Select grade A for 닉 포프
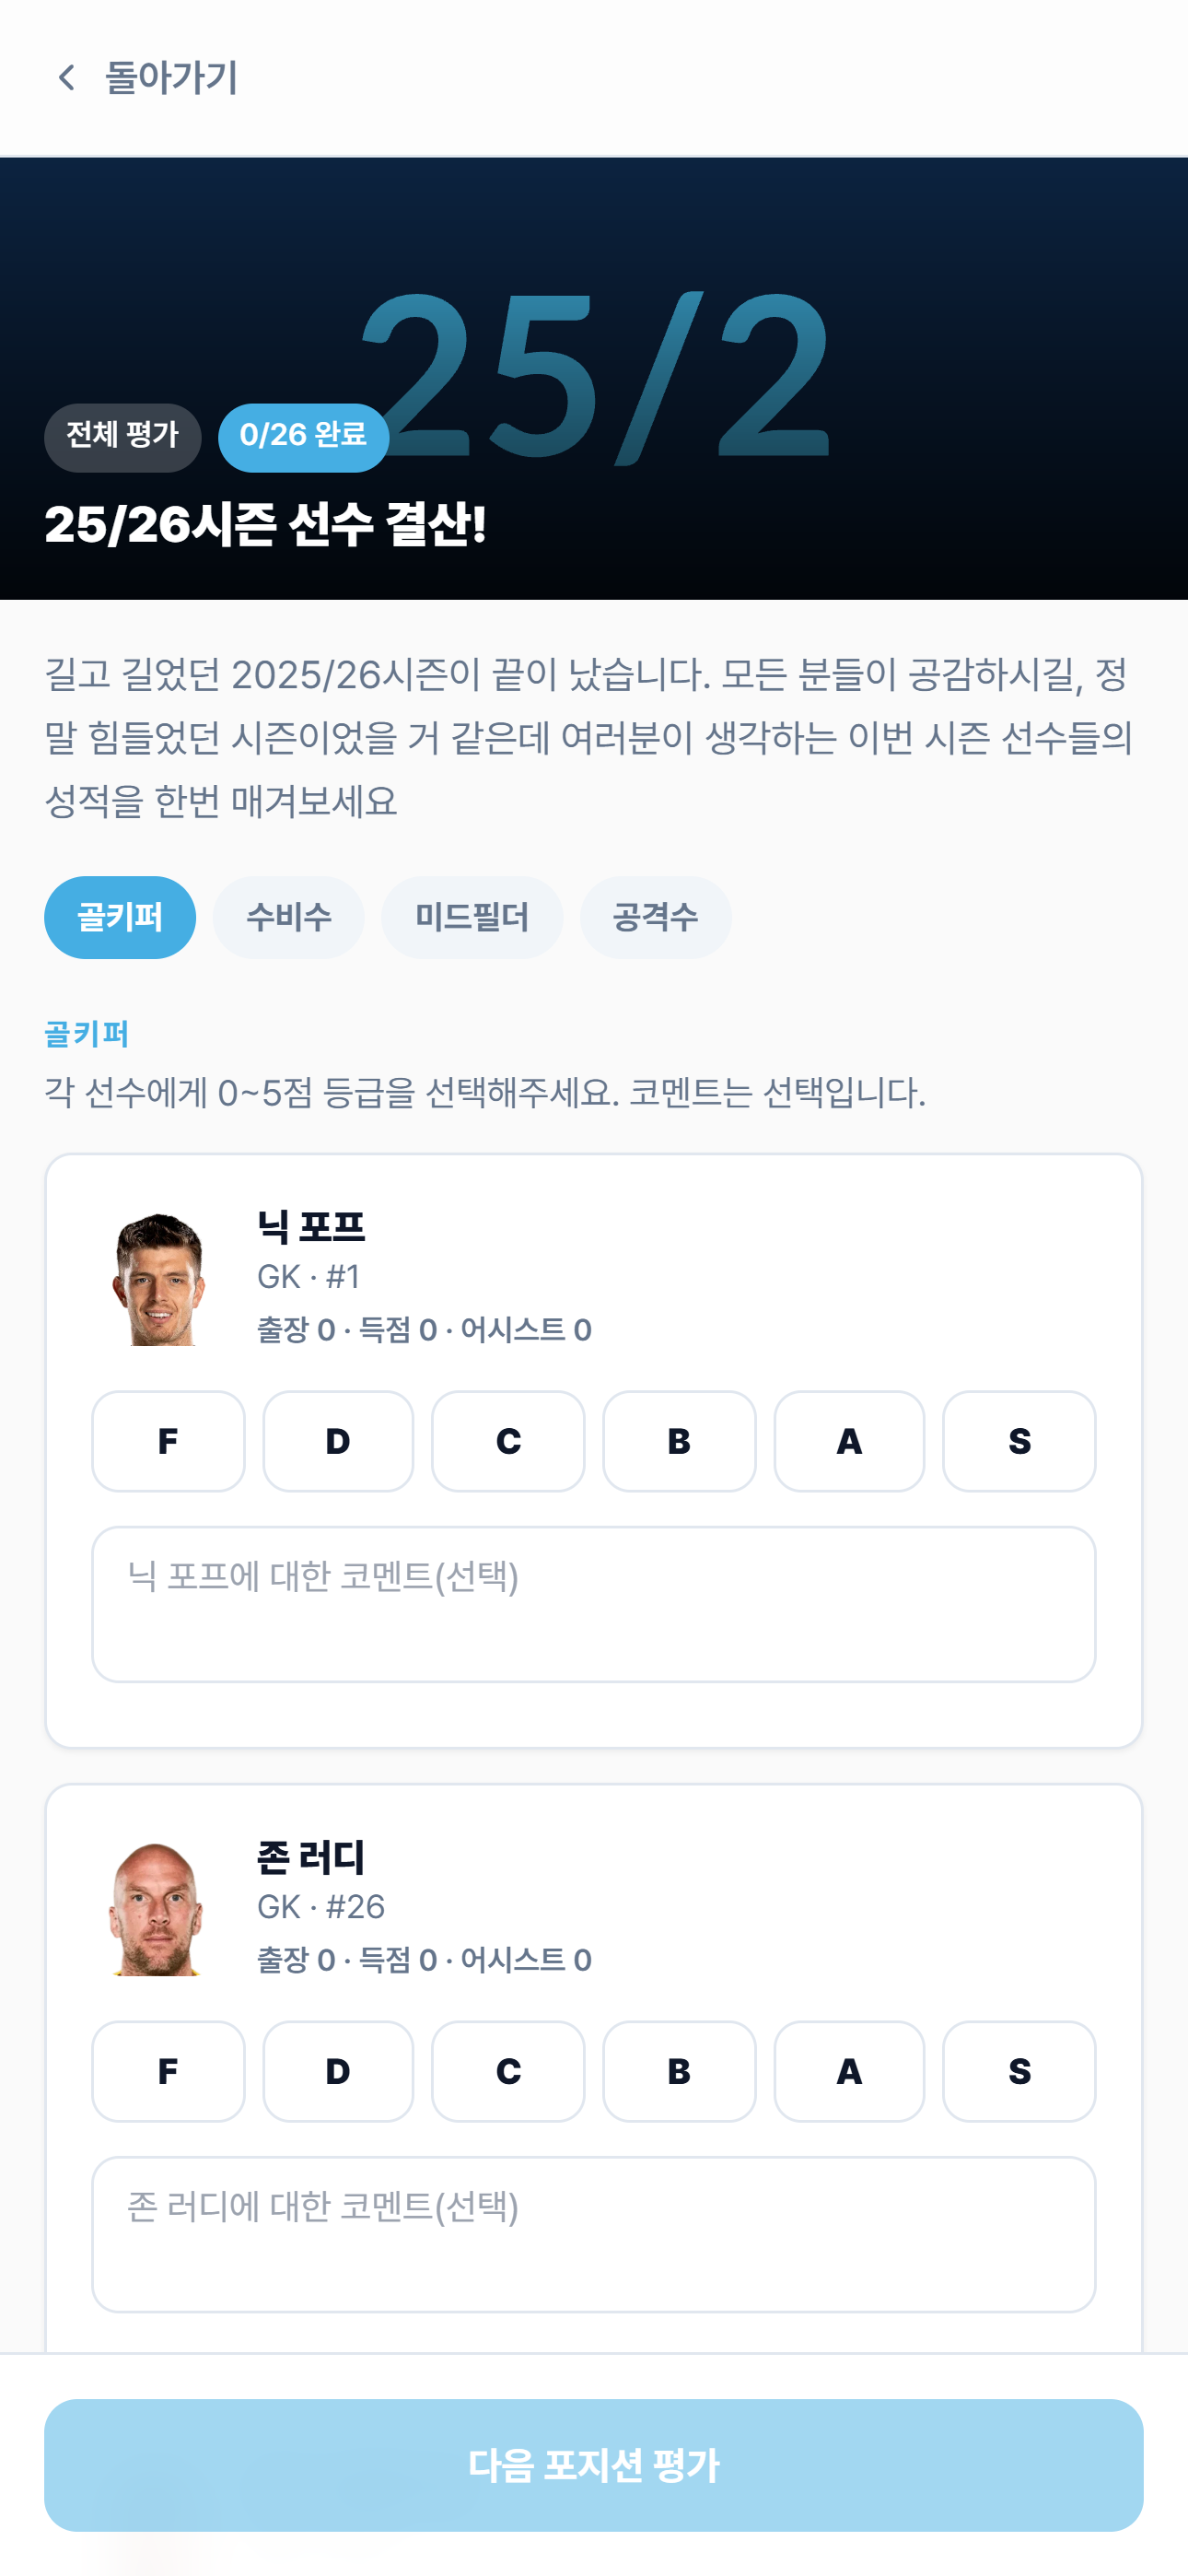The height and width of the screenshot is (2576, 1188). point(849,1440)
